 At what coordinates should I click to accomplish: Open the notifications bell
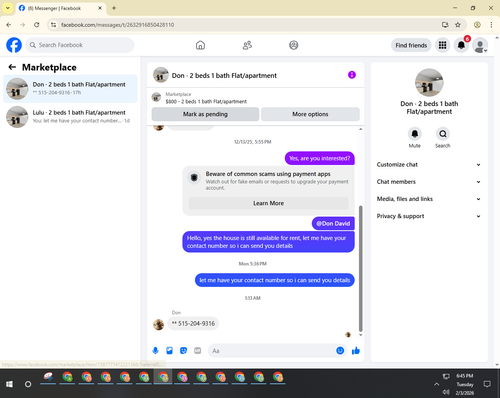tap(461, 45)
